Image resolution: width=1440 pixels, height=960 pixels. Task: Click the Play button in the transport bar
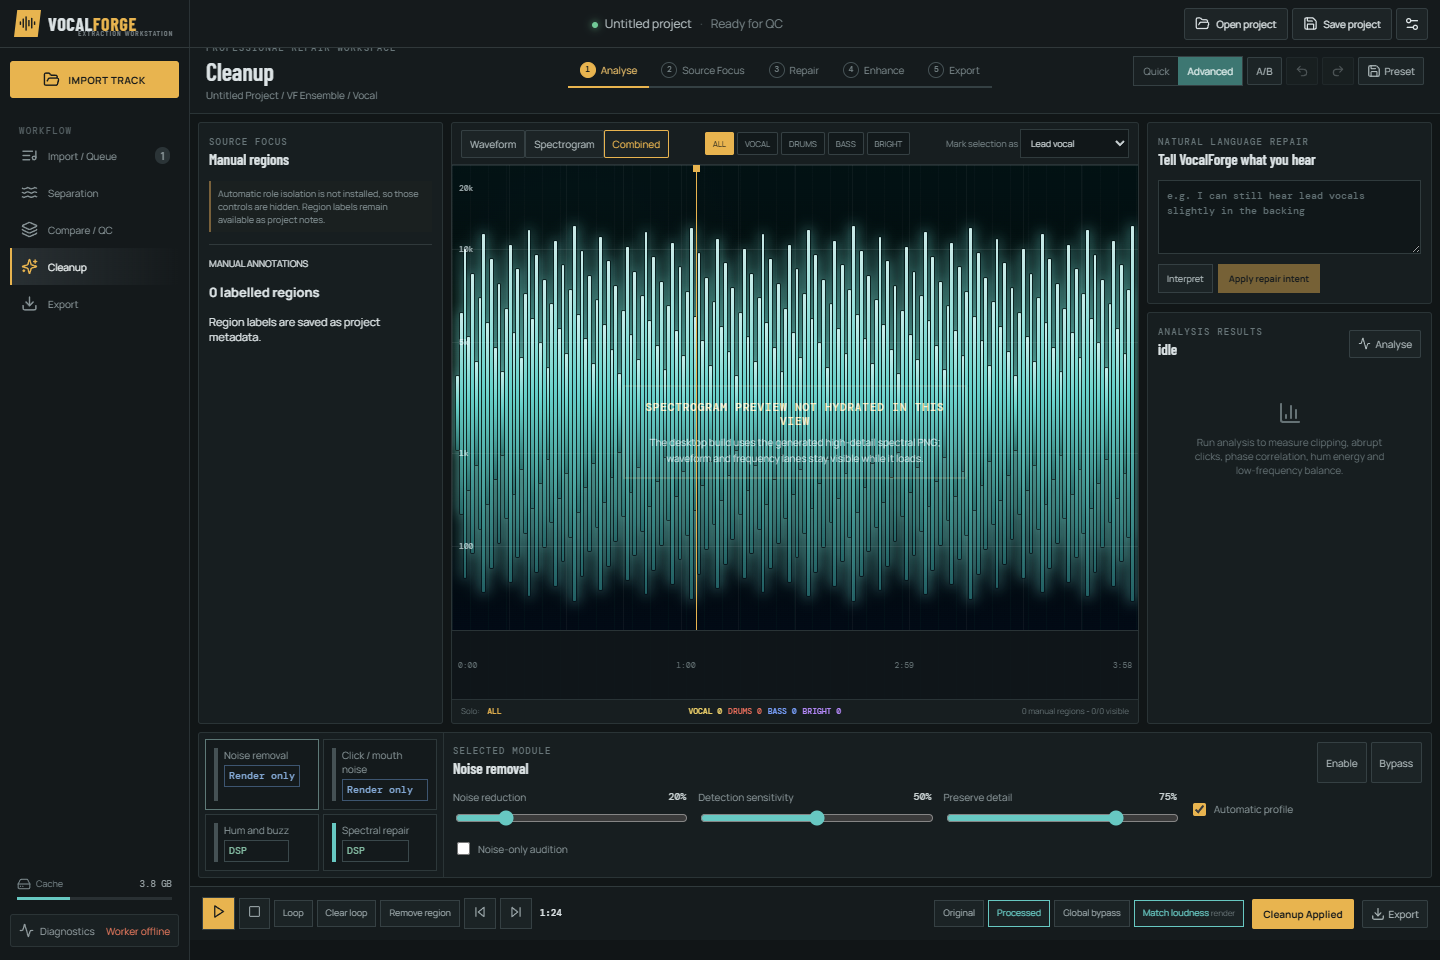click(x=218, y=912)
